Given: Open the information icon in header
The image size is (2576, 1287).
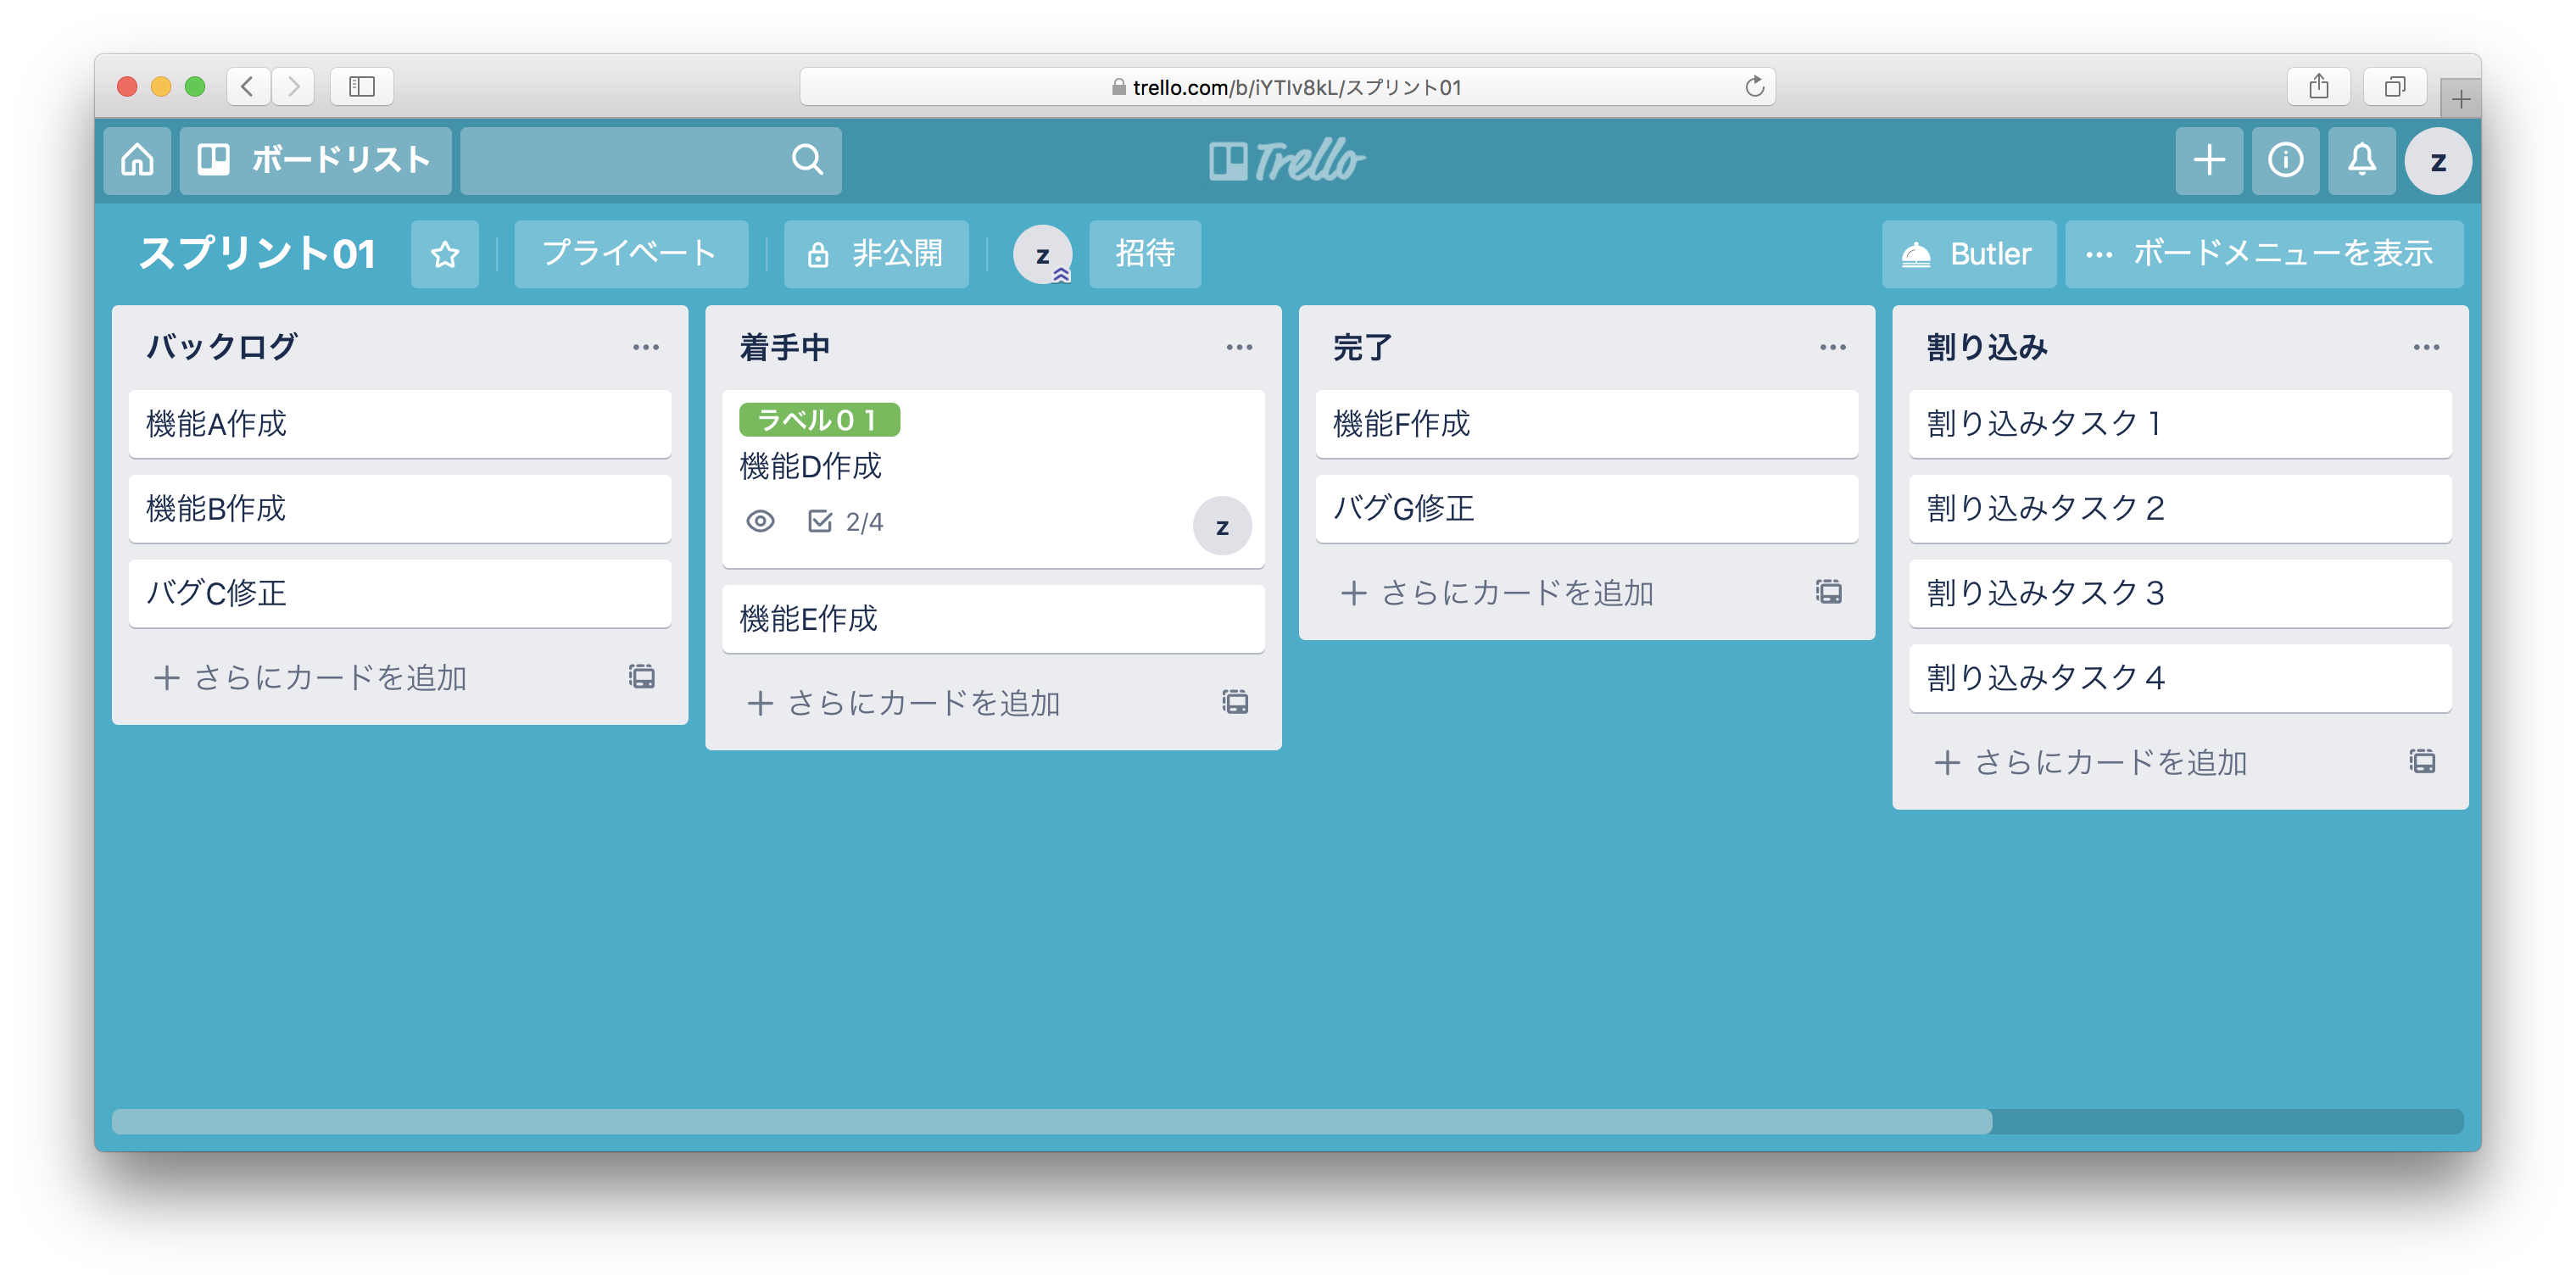Looking at the screenshot, I should tap(2285, 160).
